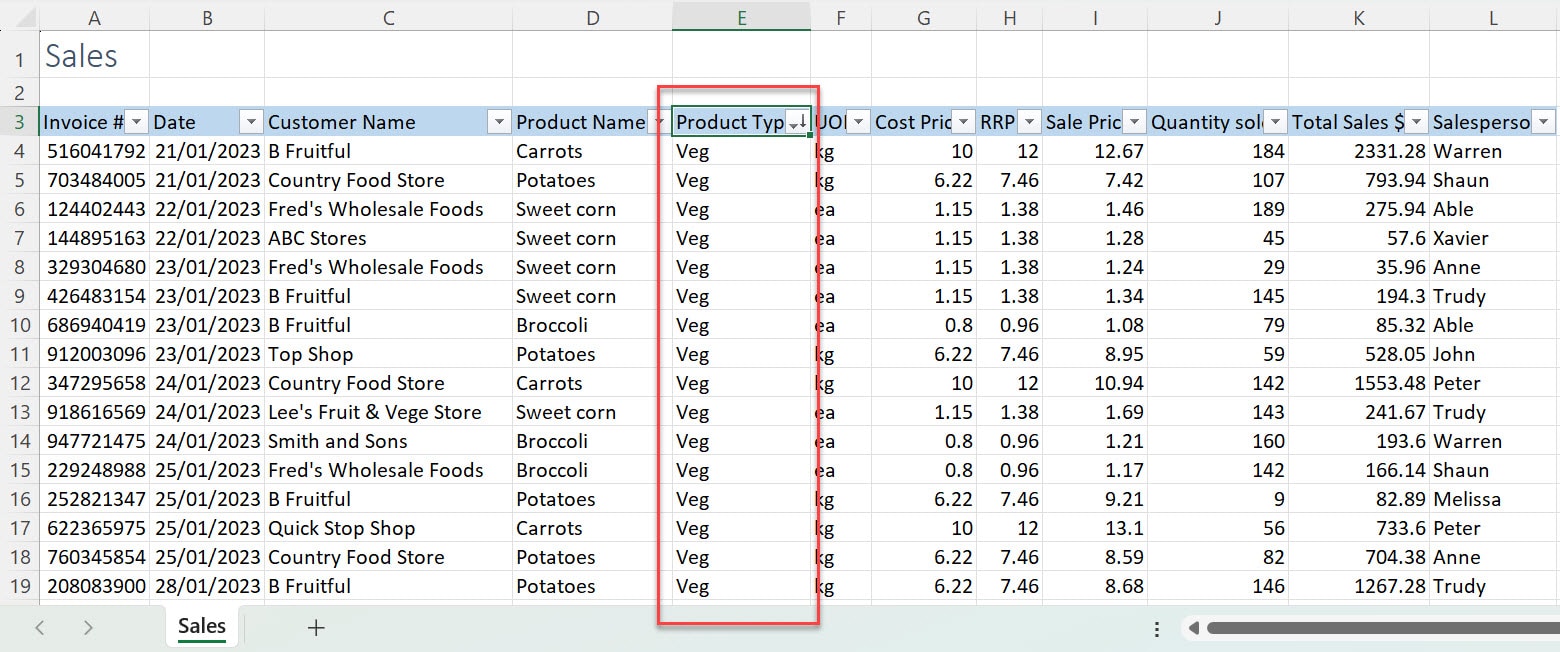Screen dimensions: 1560x652
Task: Select row 4 by its row number
Action: pyautogui.click(x=19, y=151)
